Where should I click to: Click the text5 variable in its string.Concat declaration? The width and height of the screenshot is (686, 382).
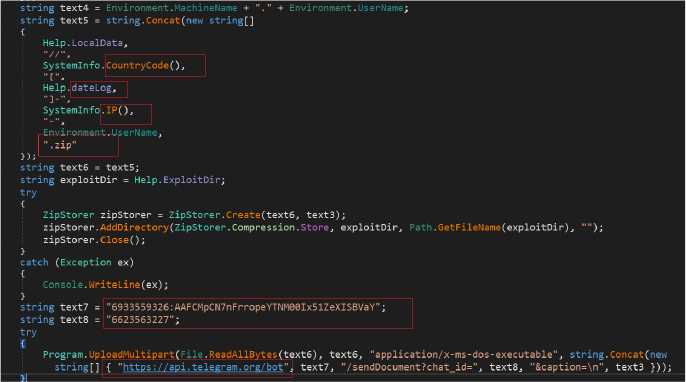coord(74,21)
